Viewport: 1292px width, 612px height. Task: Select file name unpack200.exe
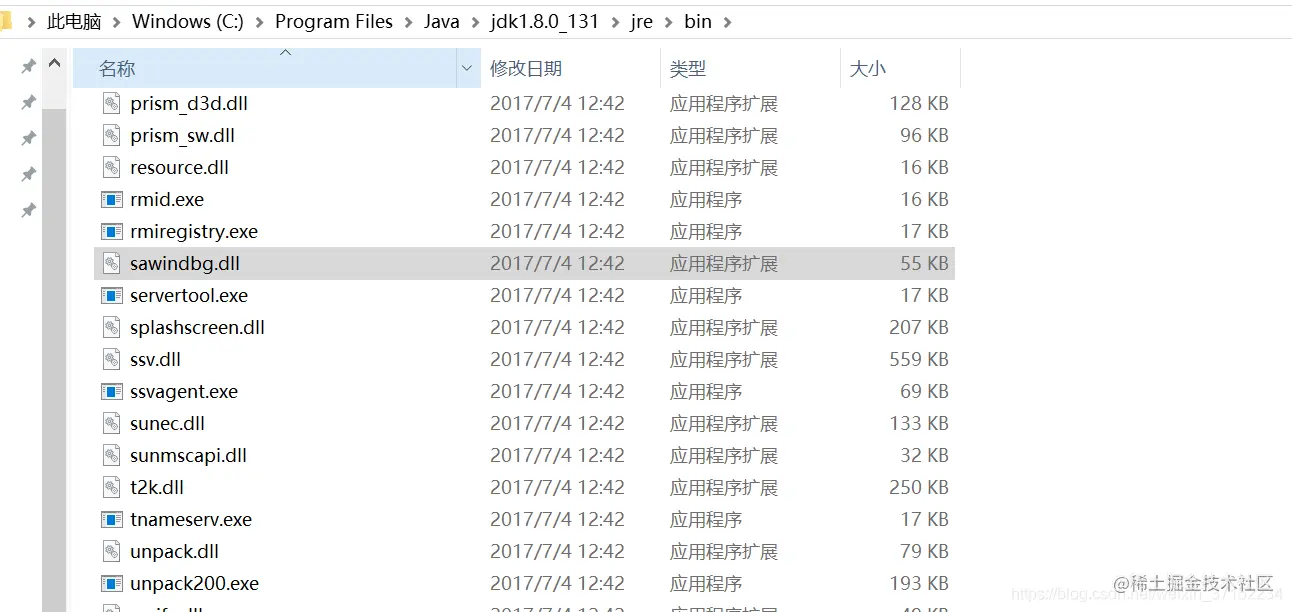click(x=194, y=583)
